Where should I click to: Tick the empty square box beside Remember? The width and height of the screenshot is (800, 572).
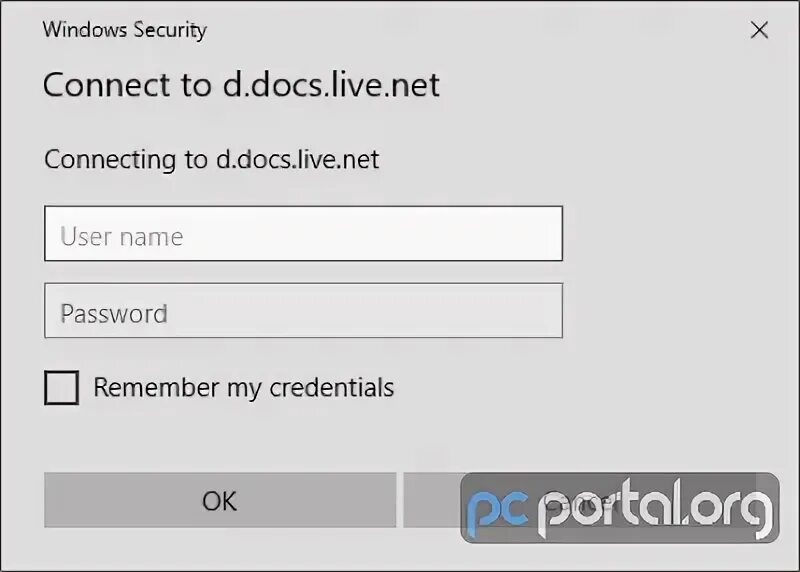click(x=61, y=388)
